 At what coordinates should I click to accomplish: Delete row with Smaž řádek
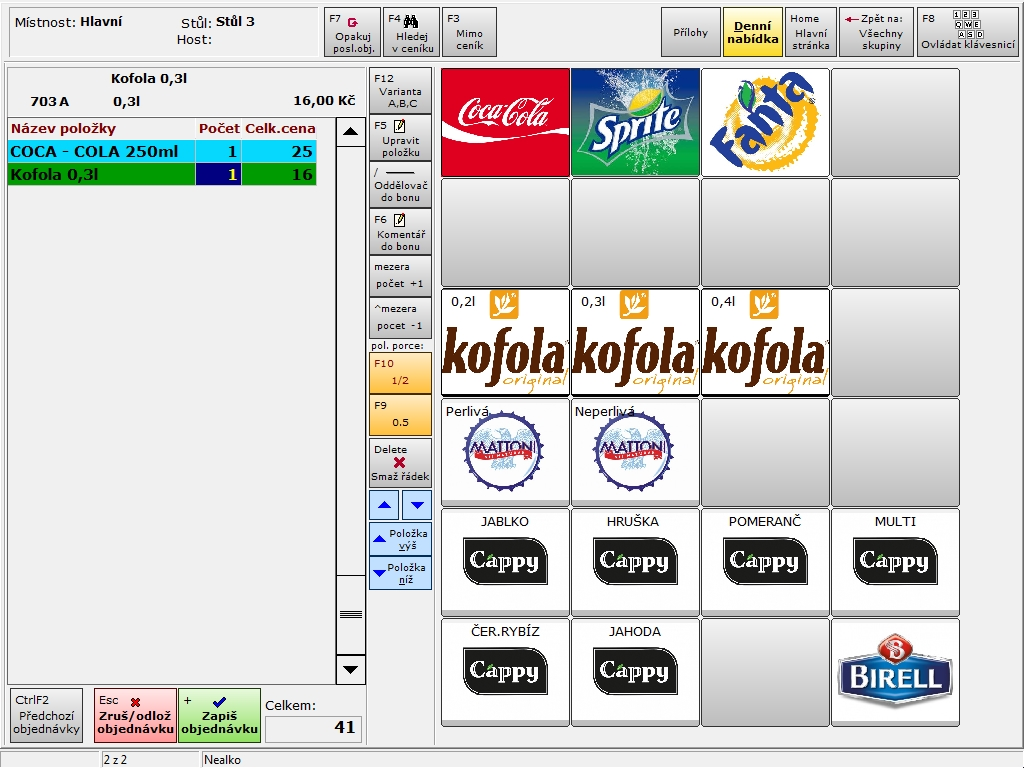pos(400,462)
